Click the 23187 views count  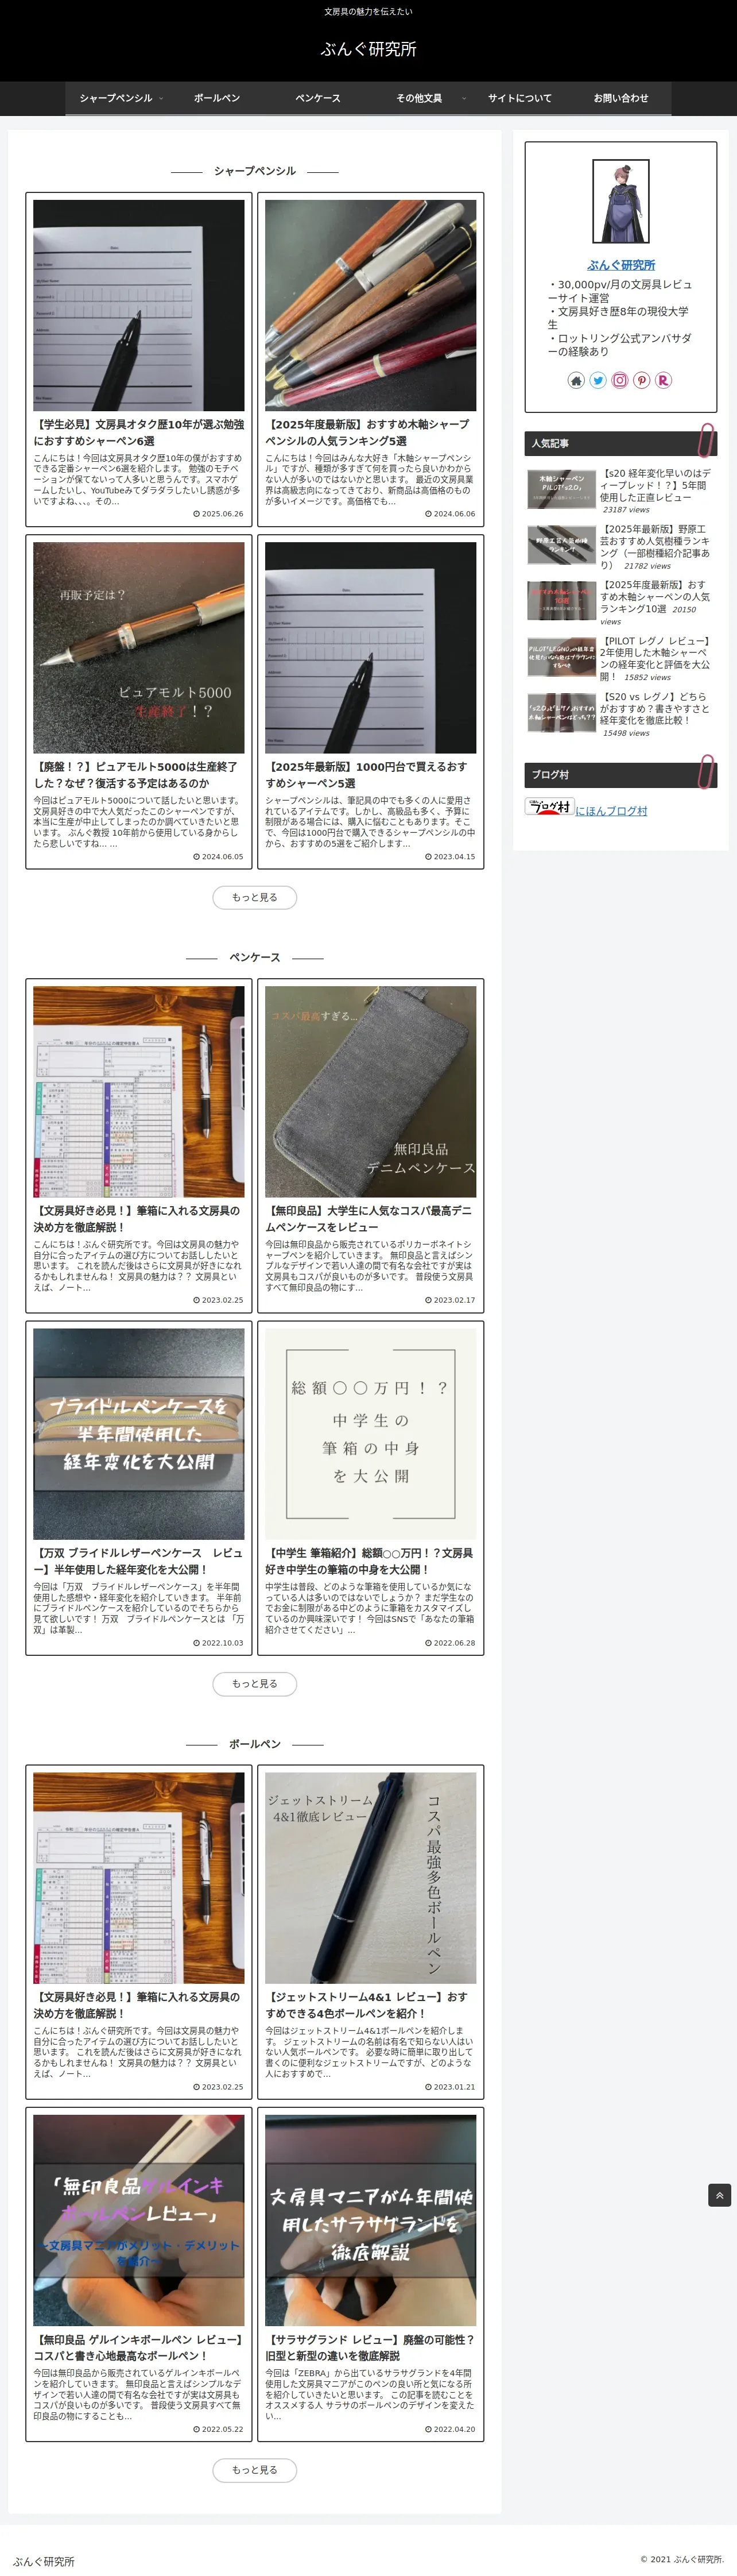pyautogui.click(x=626, y=510)
